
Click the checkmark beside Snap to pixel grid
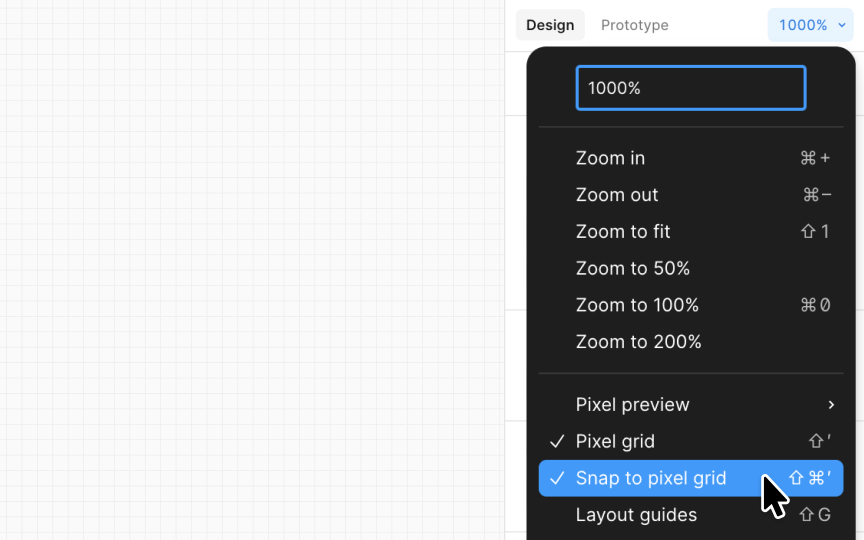557,478
